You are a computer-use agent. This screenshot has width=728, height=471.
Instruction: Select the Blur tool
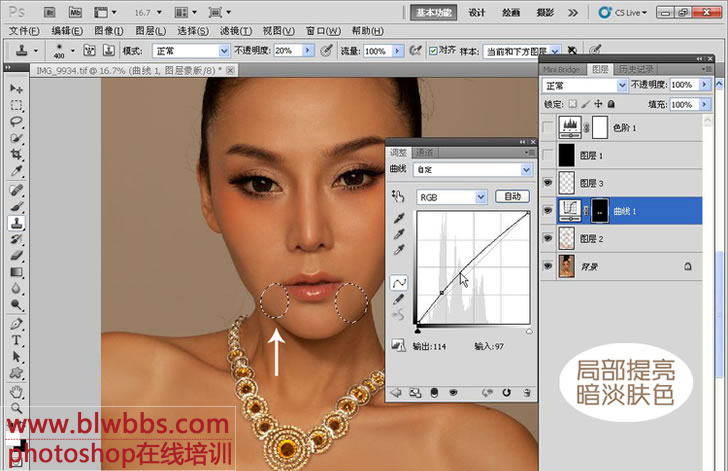[16, 288]
